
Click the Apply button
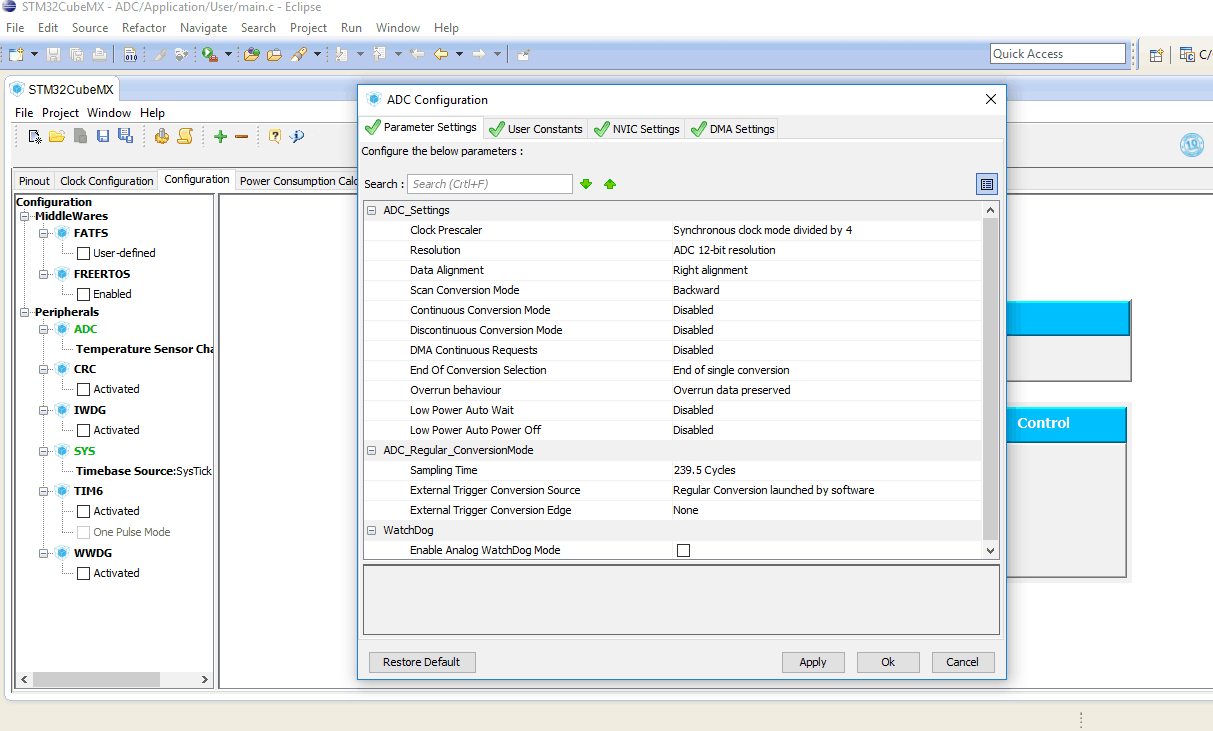coord(813,662)
